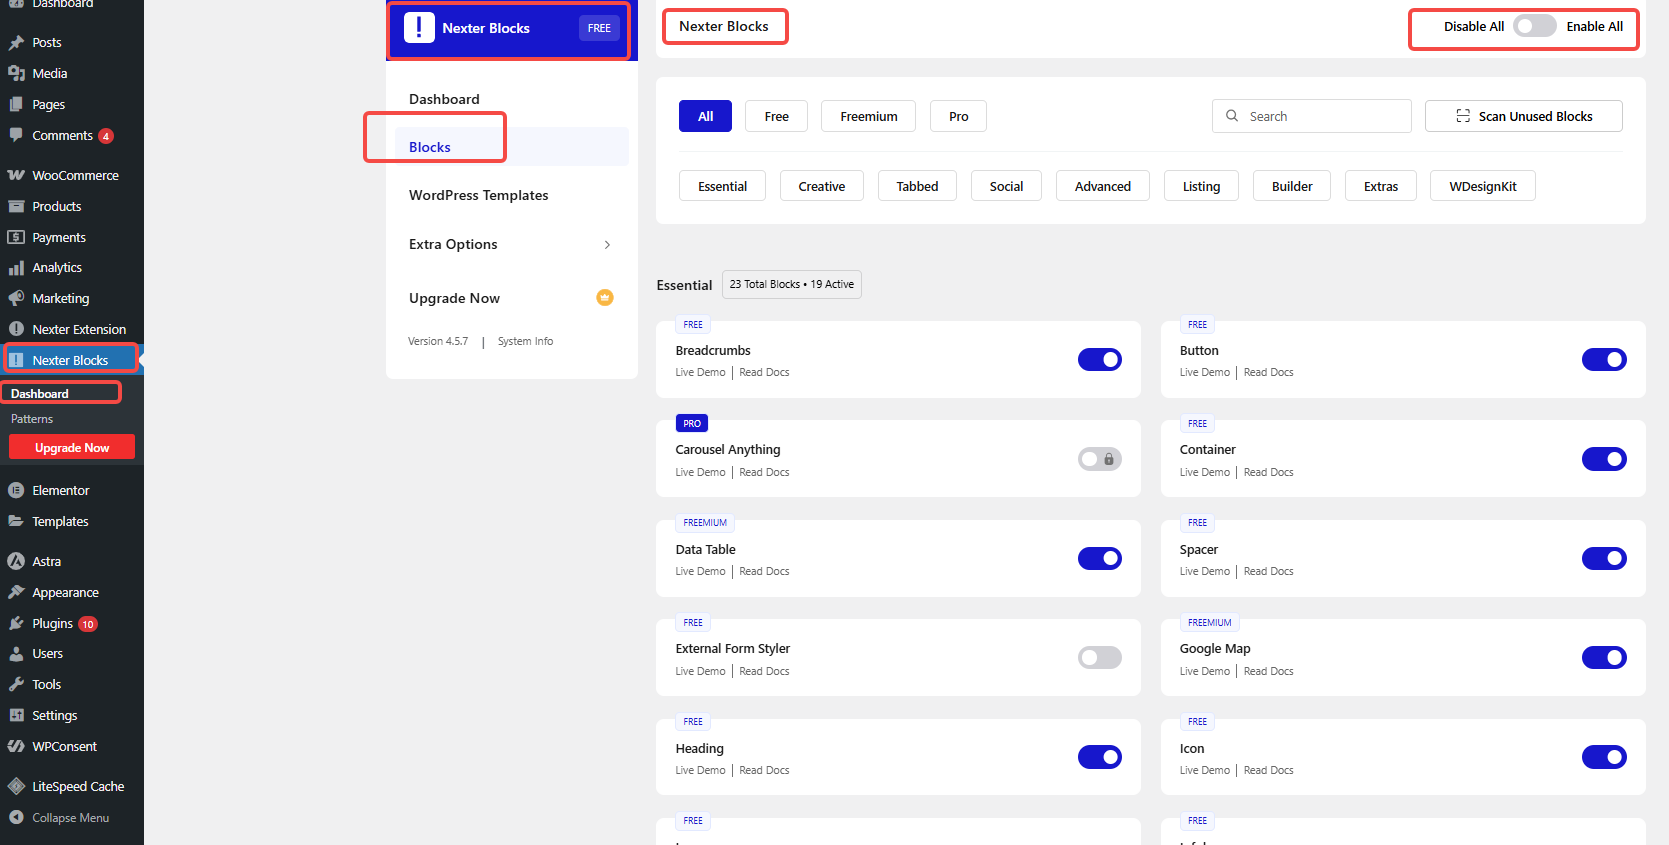Disable the Google Map block toggle
This screenshot has height=845, width=1669.
[x=1604, y=658]
